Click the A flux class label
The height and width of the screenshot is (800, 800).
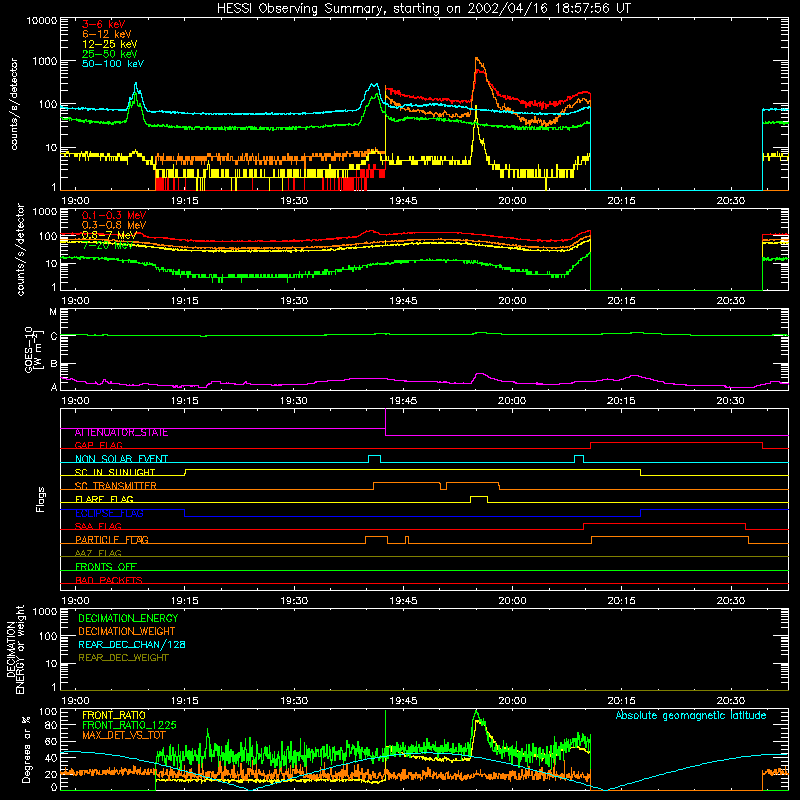[54, 387]
